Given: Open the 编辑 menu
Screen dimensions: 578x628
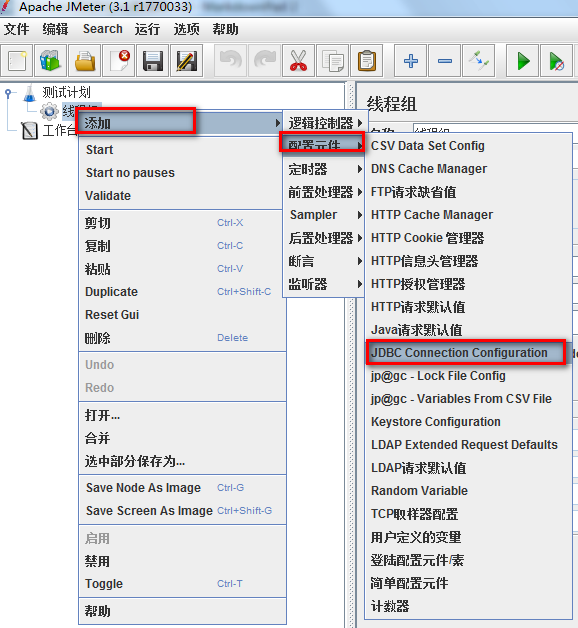Looking at the screenshot, I should pos(55,29).
